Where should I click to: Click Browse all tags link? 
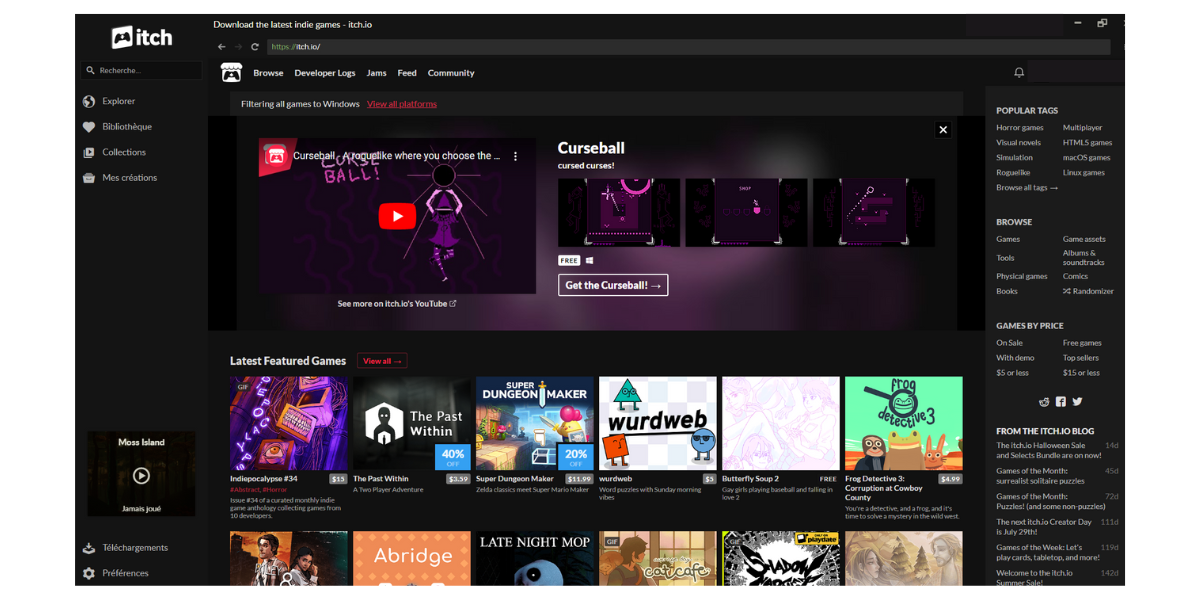[1027, 188]
